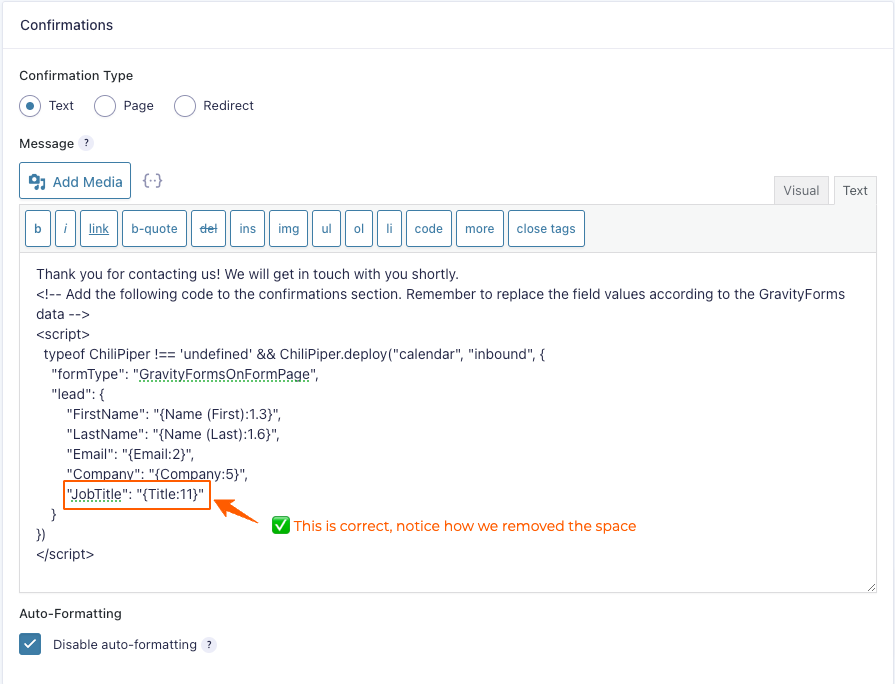This screenshot has height=684, width=895.
Task: Insert a more tag button
Action: click(x=479, y=228)
